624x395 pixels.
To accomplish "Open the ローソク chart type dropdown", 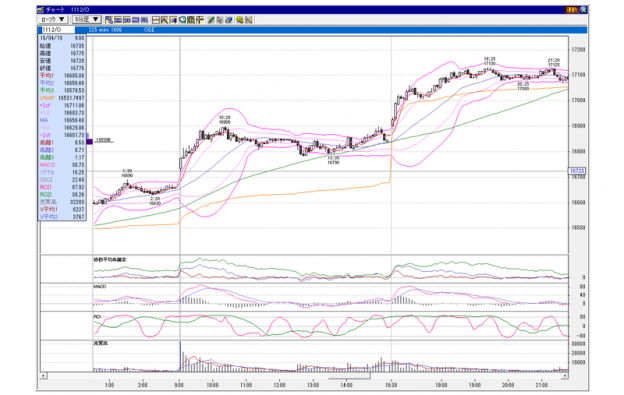I will pyautogui.click(x=53, y=19).
